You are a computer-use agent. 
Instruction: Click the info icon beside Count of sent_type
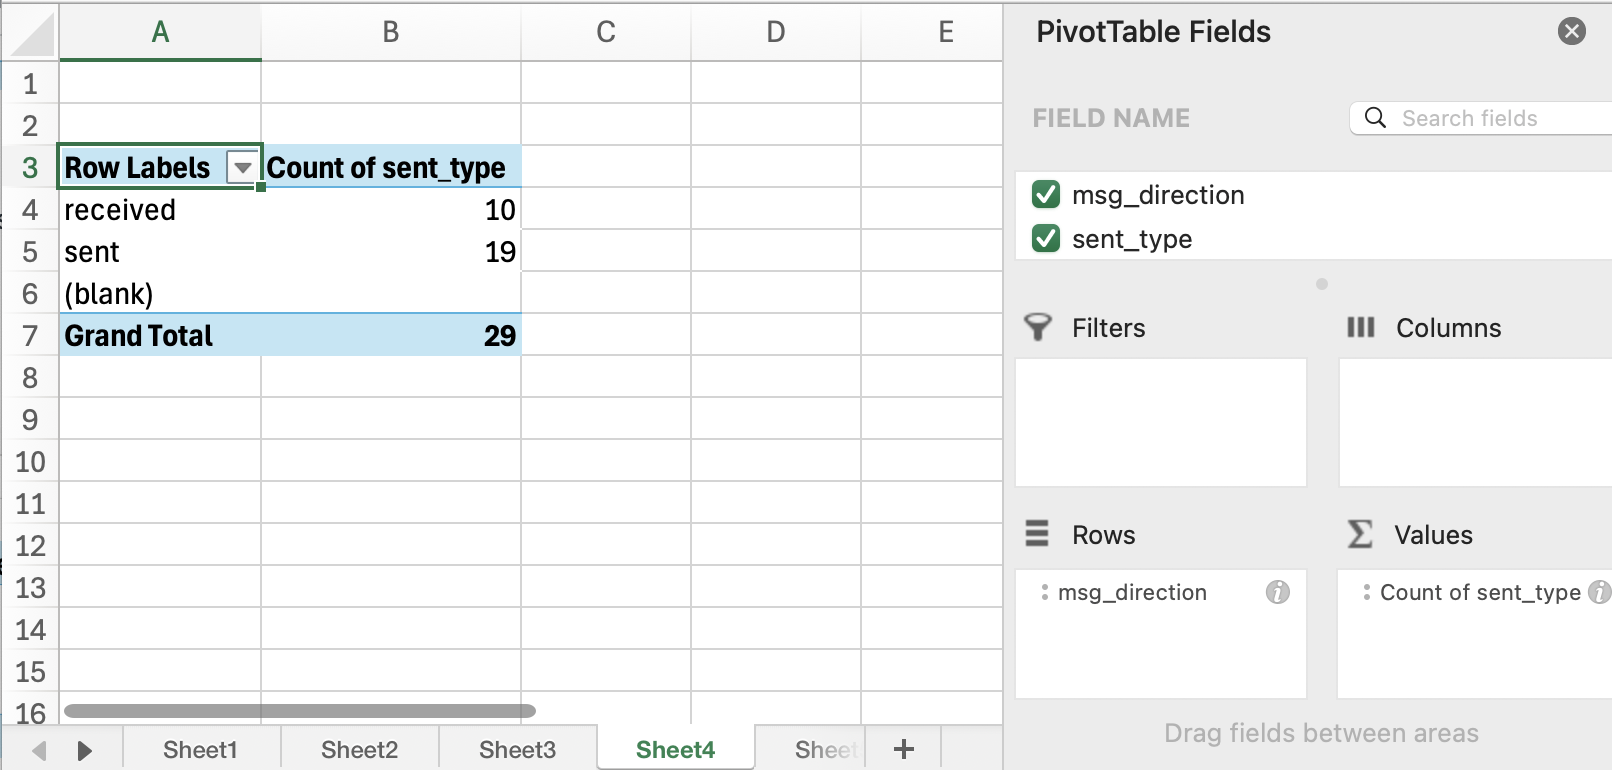coord(1599,592)
